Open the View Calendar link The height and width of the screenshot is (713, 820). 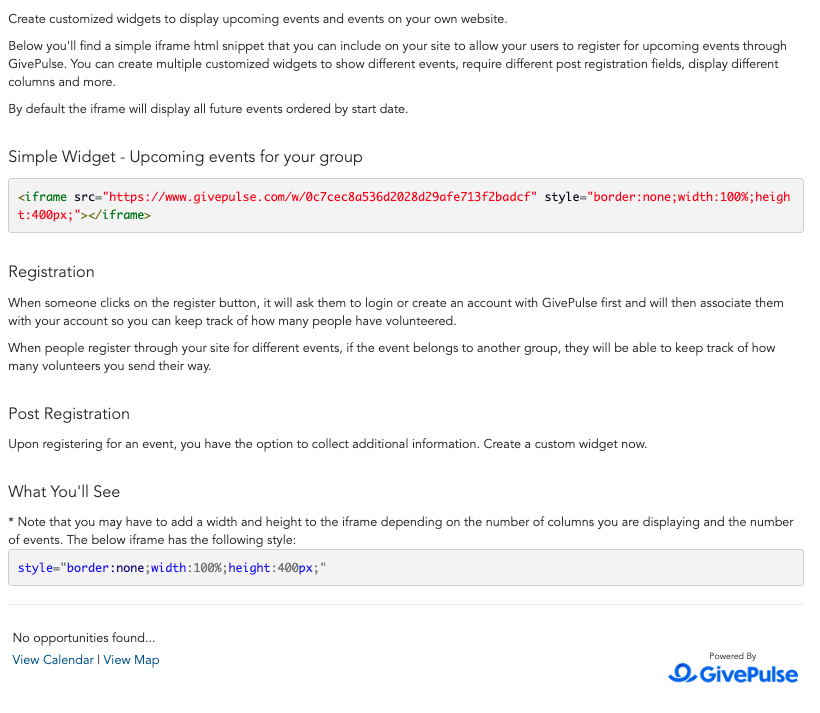click(53, 660)
